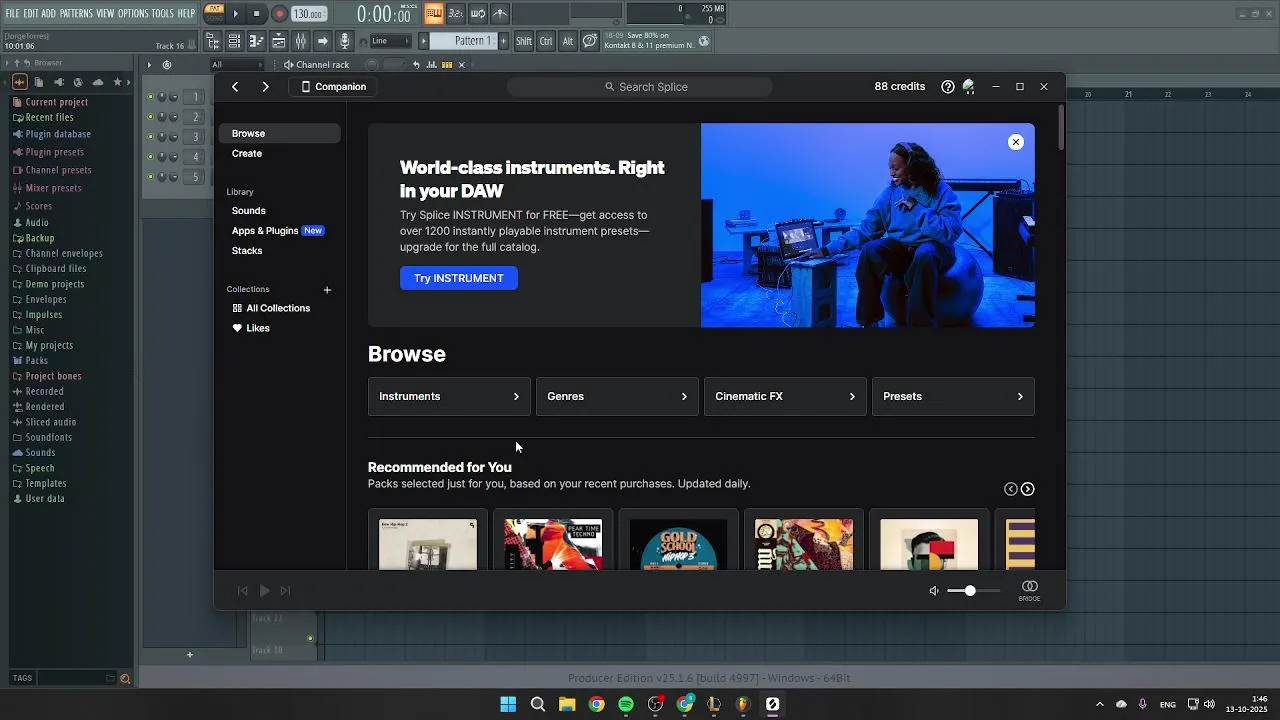Open the TOOLS menu
This screenshot has height=720, width=1280.
tap(163, 14)
